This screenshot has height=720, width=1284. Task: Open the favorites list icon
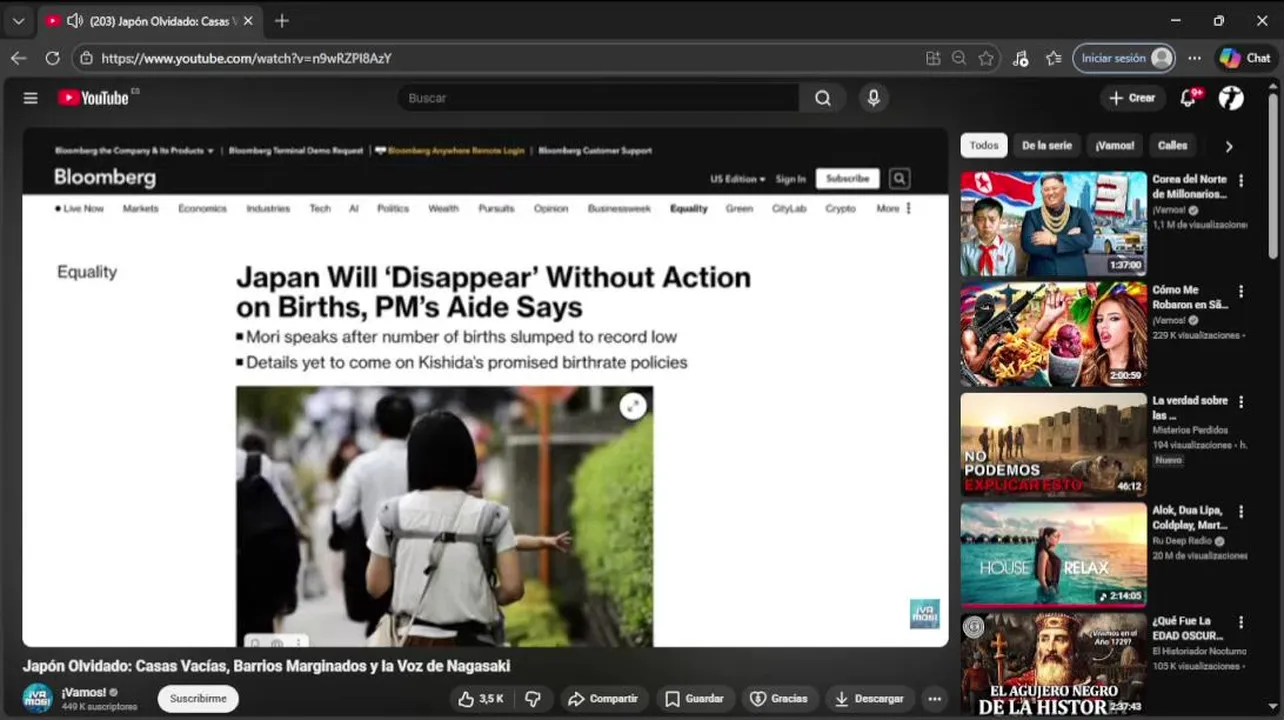point(1053,58)
